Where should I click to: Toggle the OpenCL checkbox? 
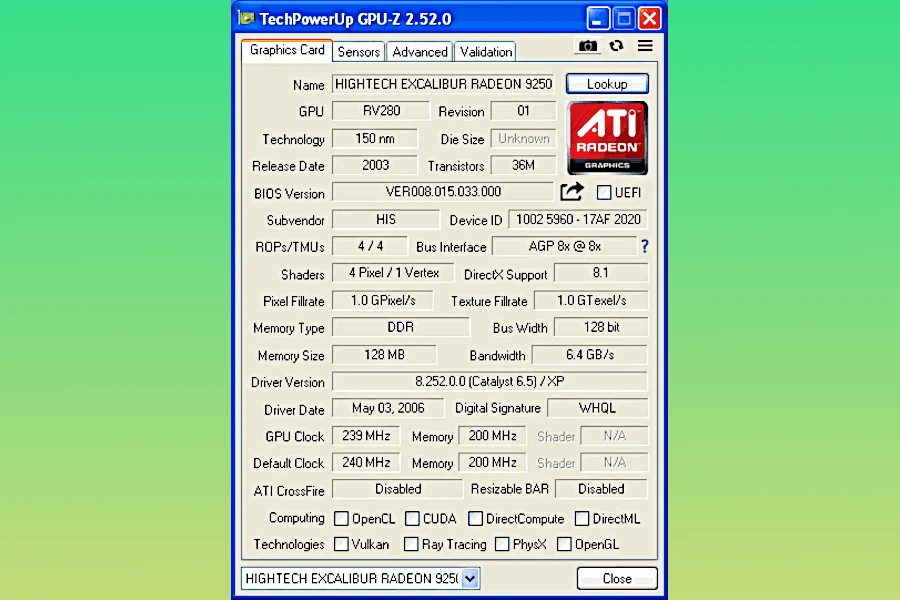341,518
